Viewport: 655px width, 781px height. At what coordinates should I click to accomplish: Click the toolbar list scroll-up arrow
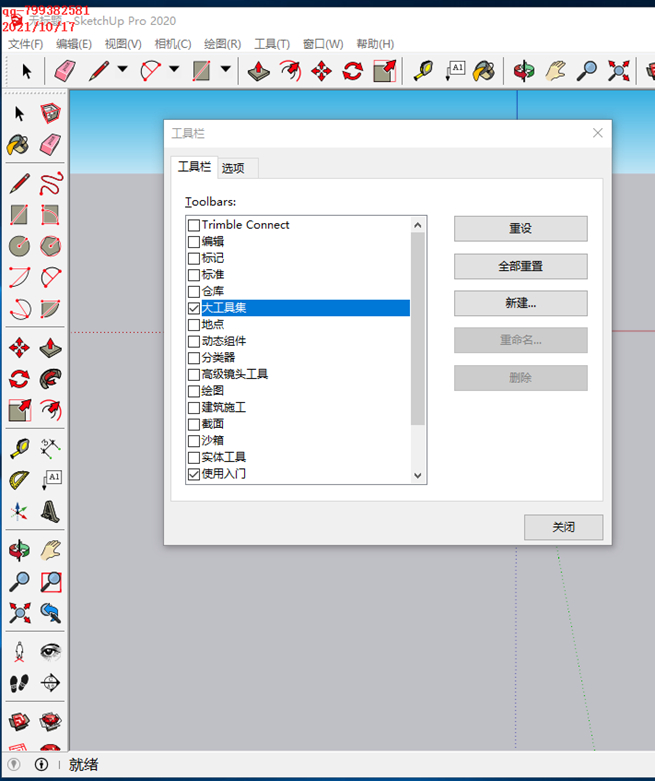click(418, 225)
